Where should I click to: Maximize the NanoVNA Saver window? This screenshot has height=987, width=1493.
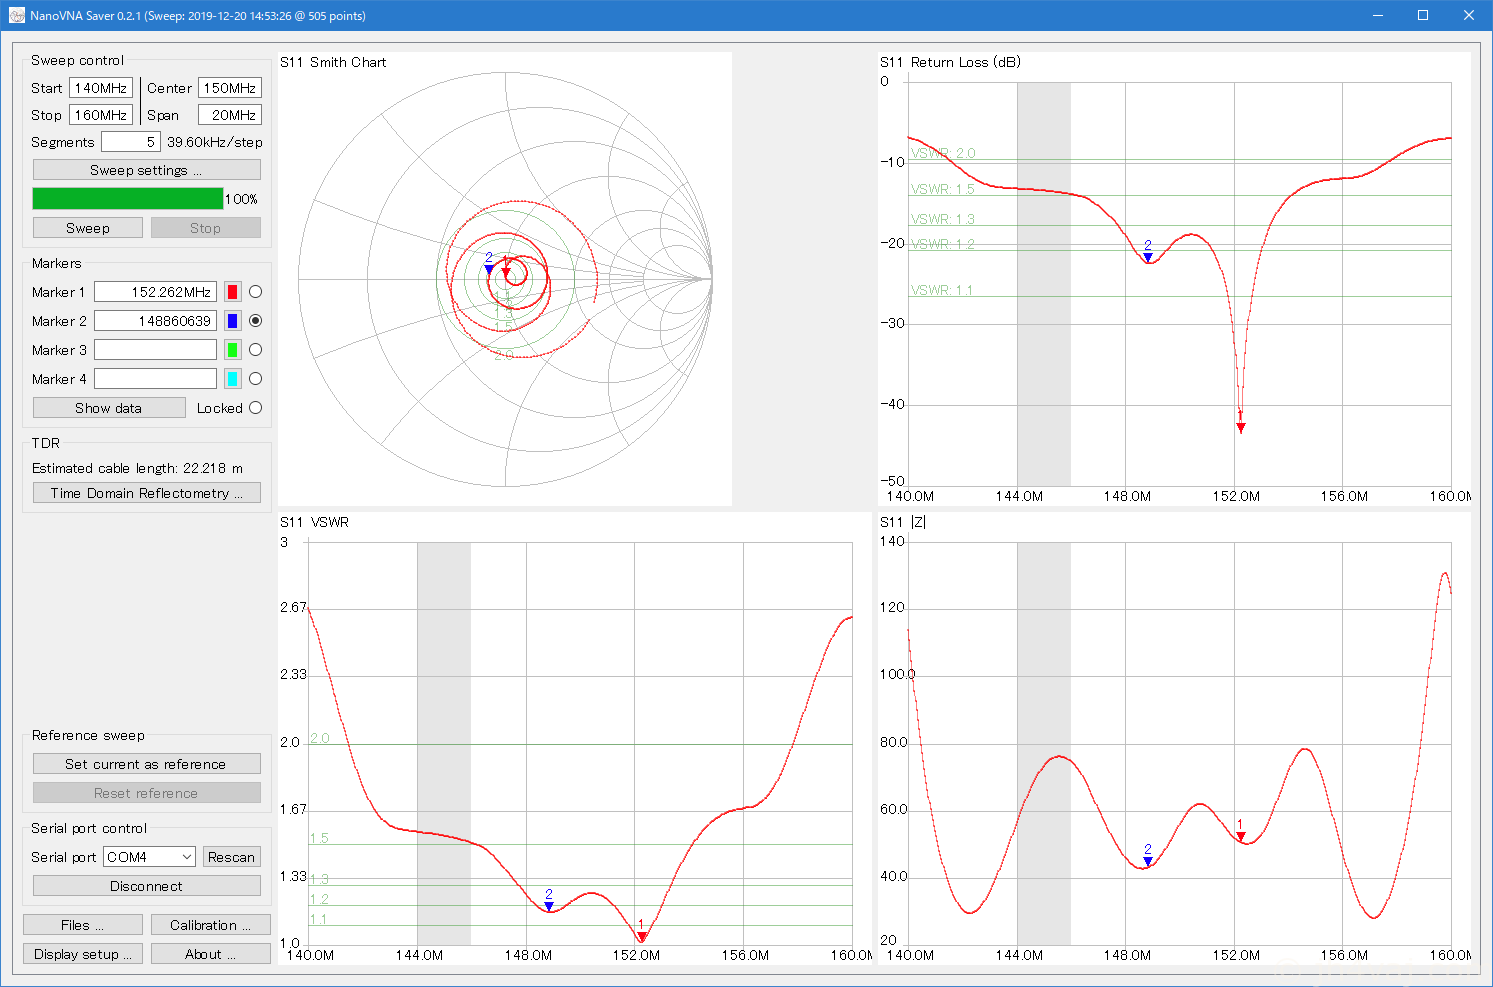[1423, 15]
